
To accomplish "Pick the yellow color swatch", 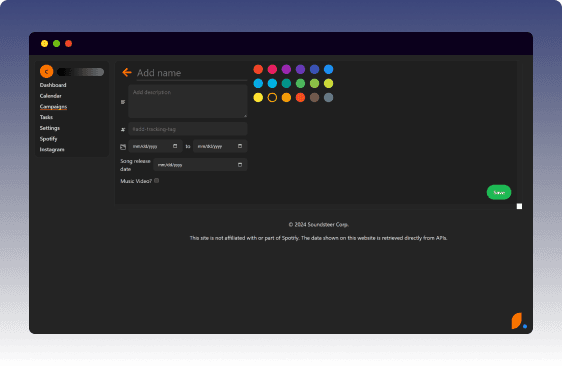I will (x=258, y=98).
